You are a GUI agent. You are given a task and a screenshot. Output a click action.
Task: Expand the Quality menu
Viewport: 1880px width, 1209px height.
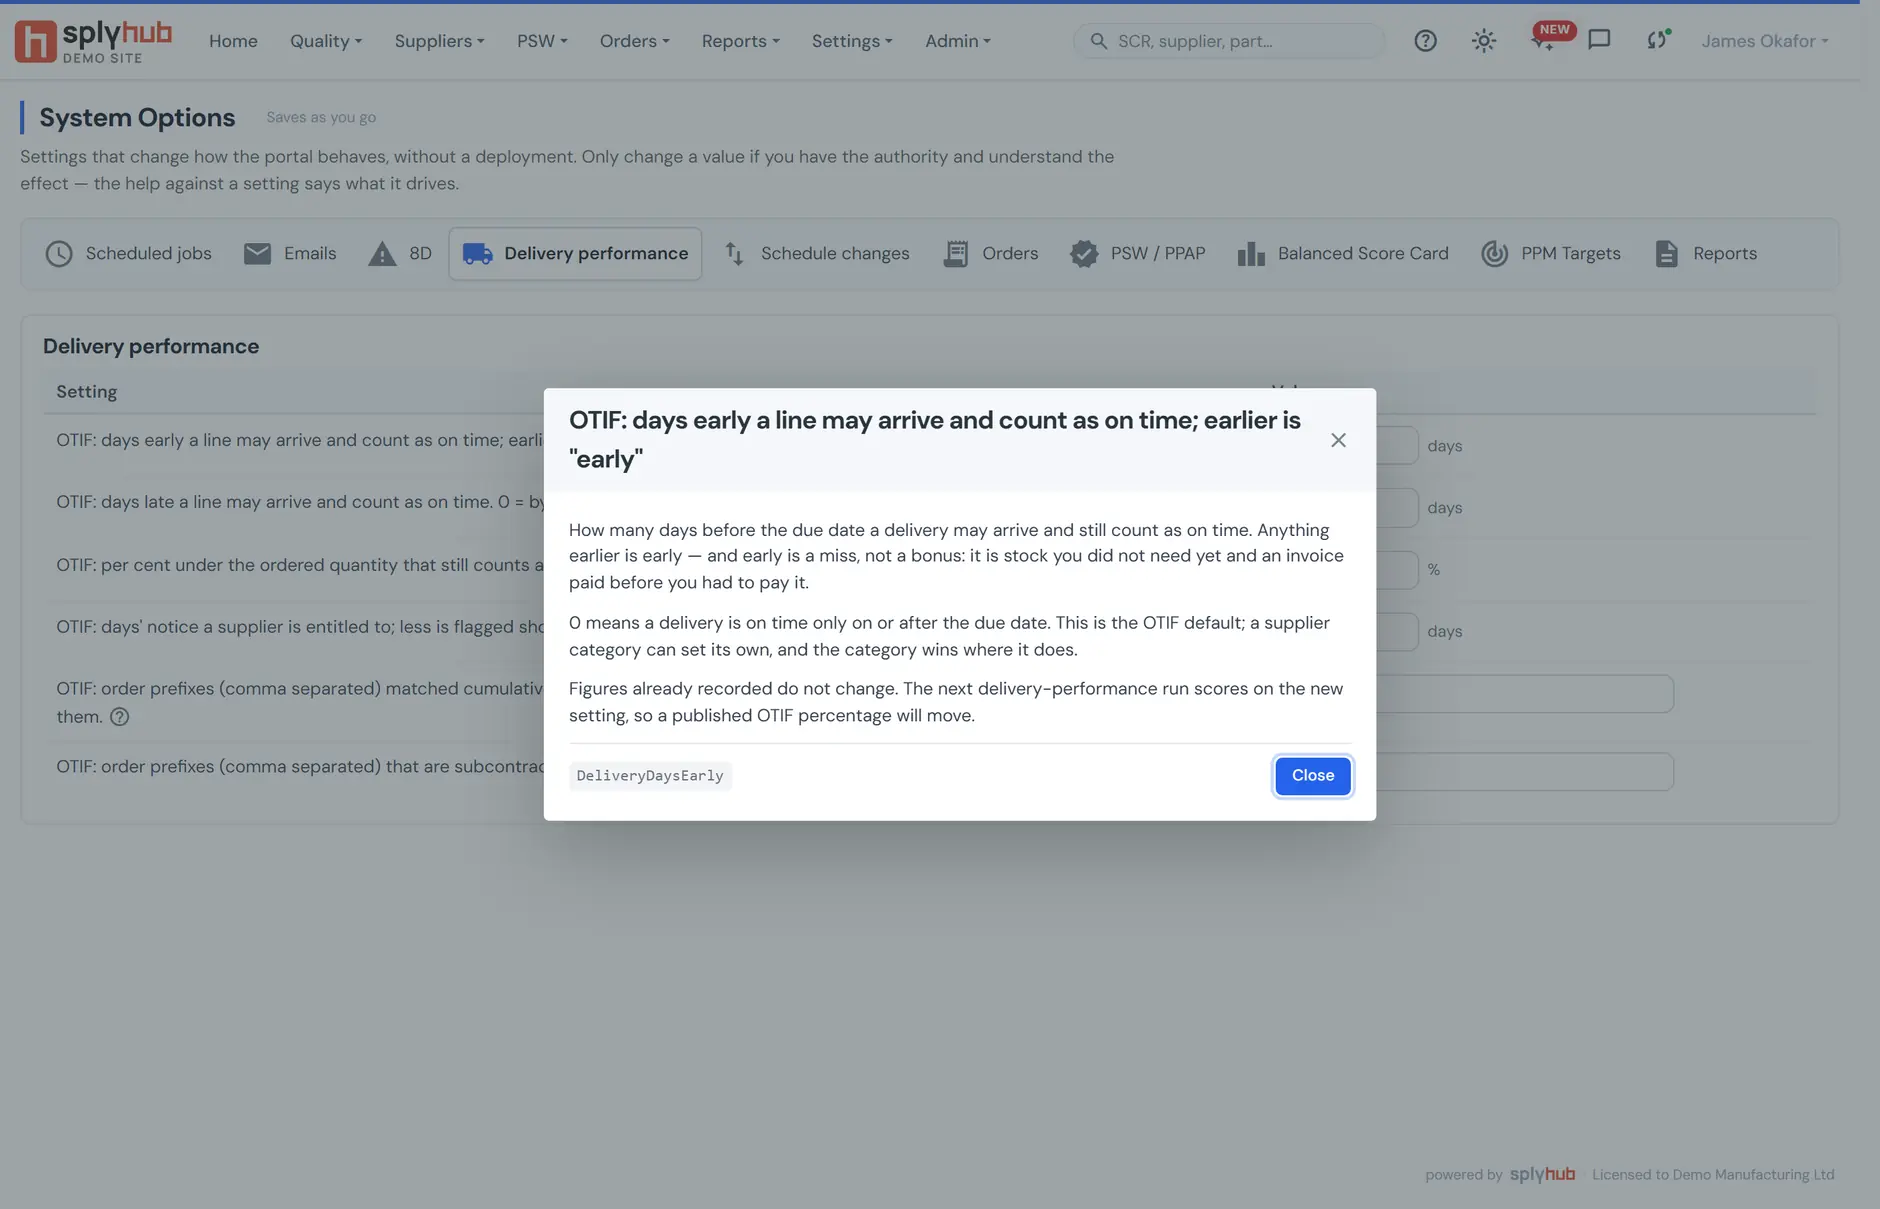coord(325,41)
